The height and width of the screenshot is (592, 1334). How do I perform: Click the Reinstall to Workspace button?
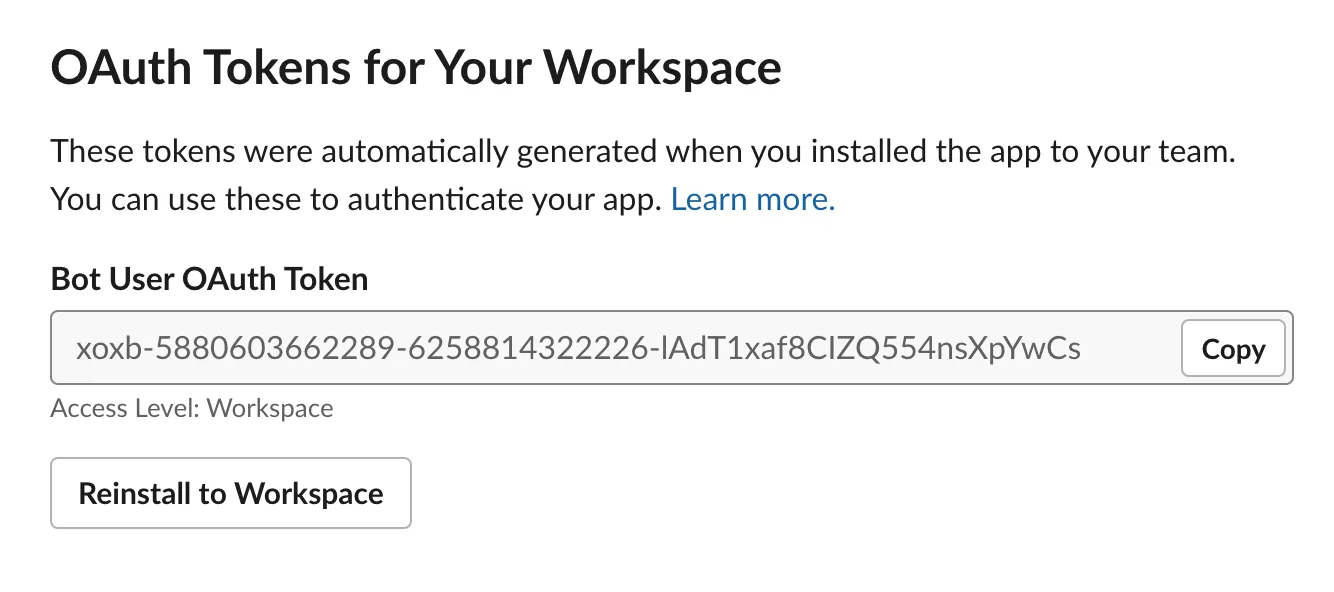231,493
